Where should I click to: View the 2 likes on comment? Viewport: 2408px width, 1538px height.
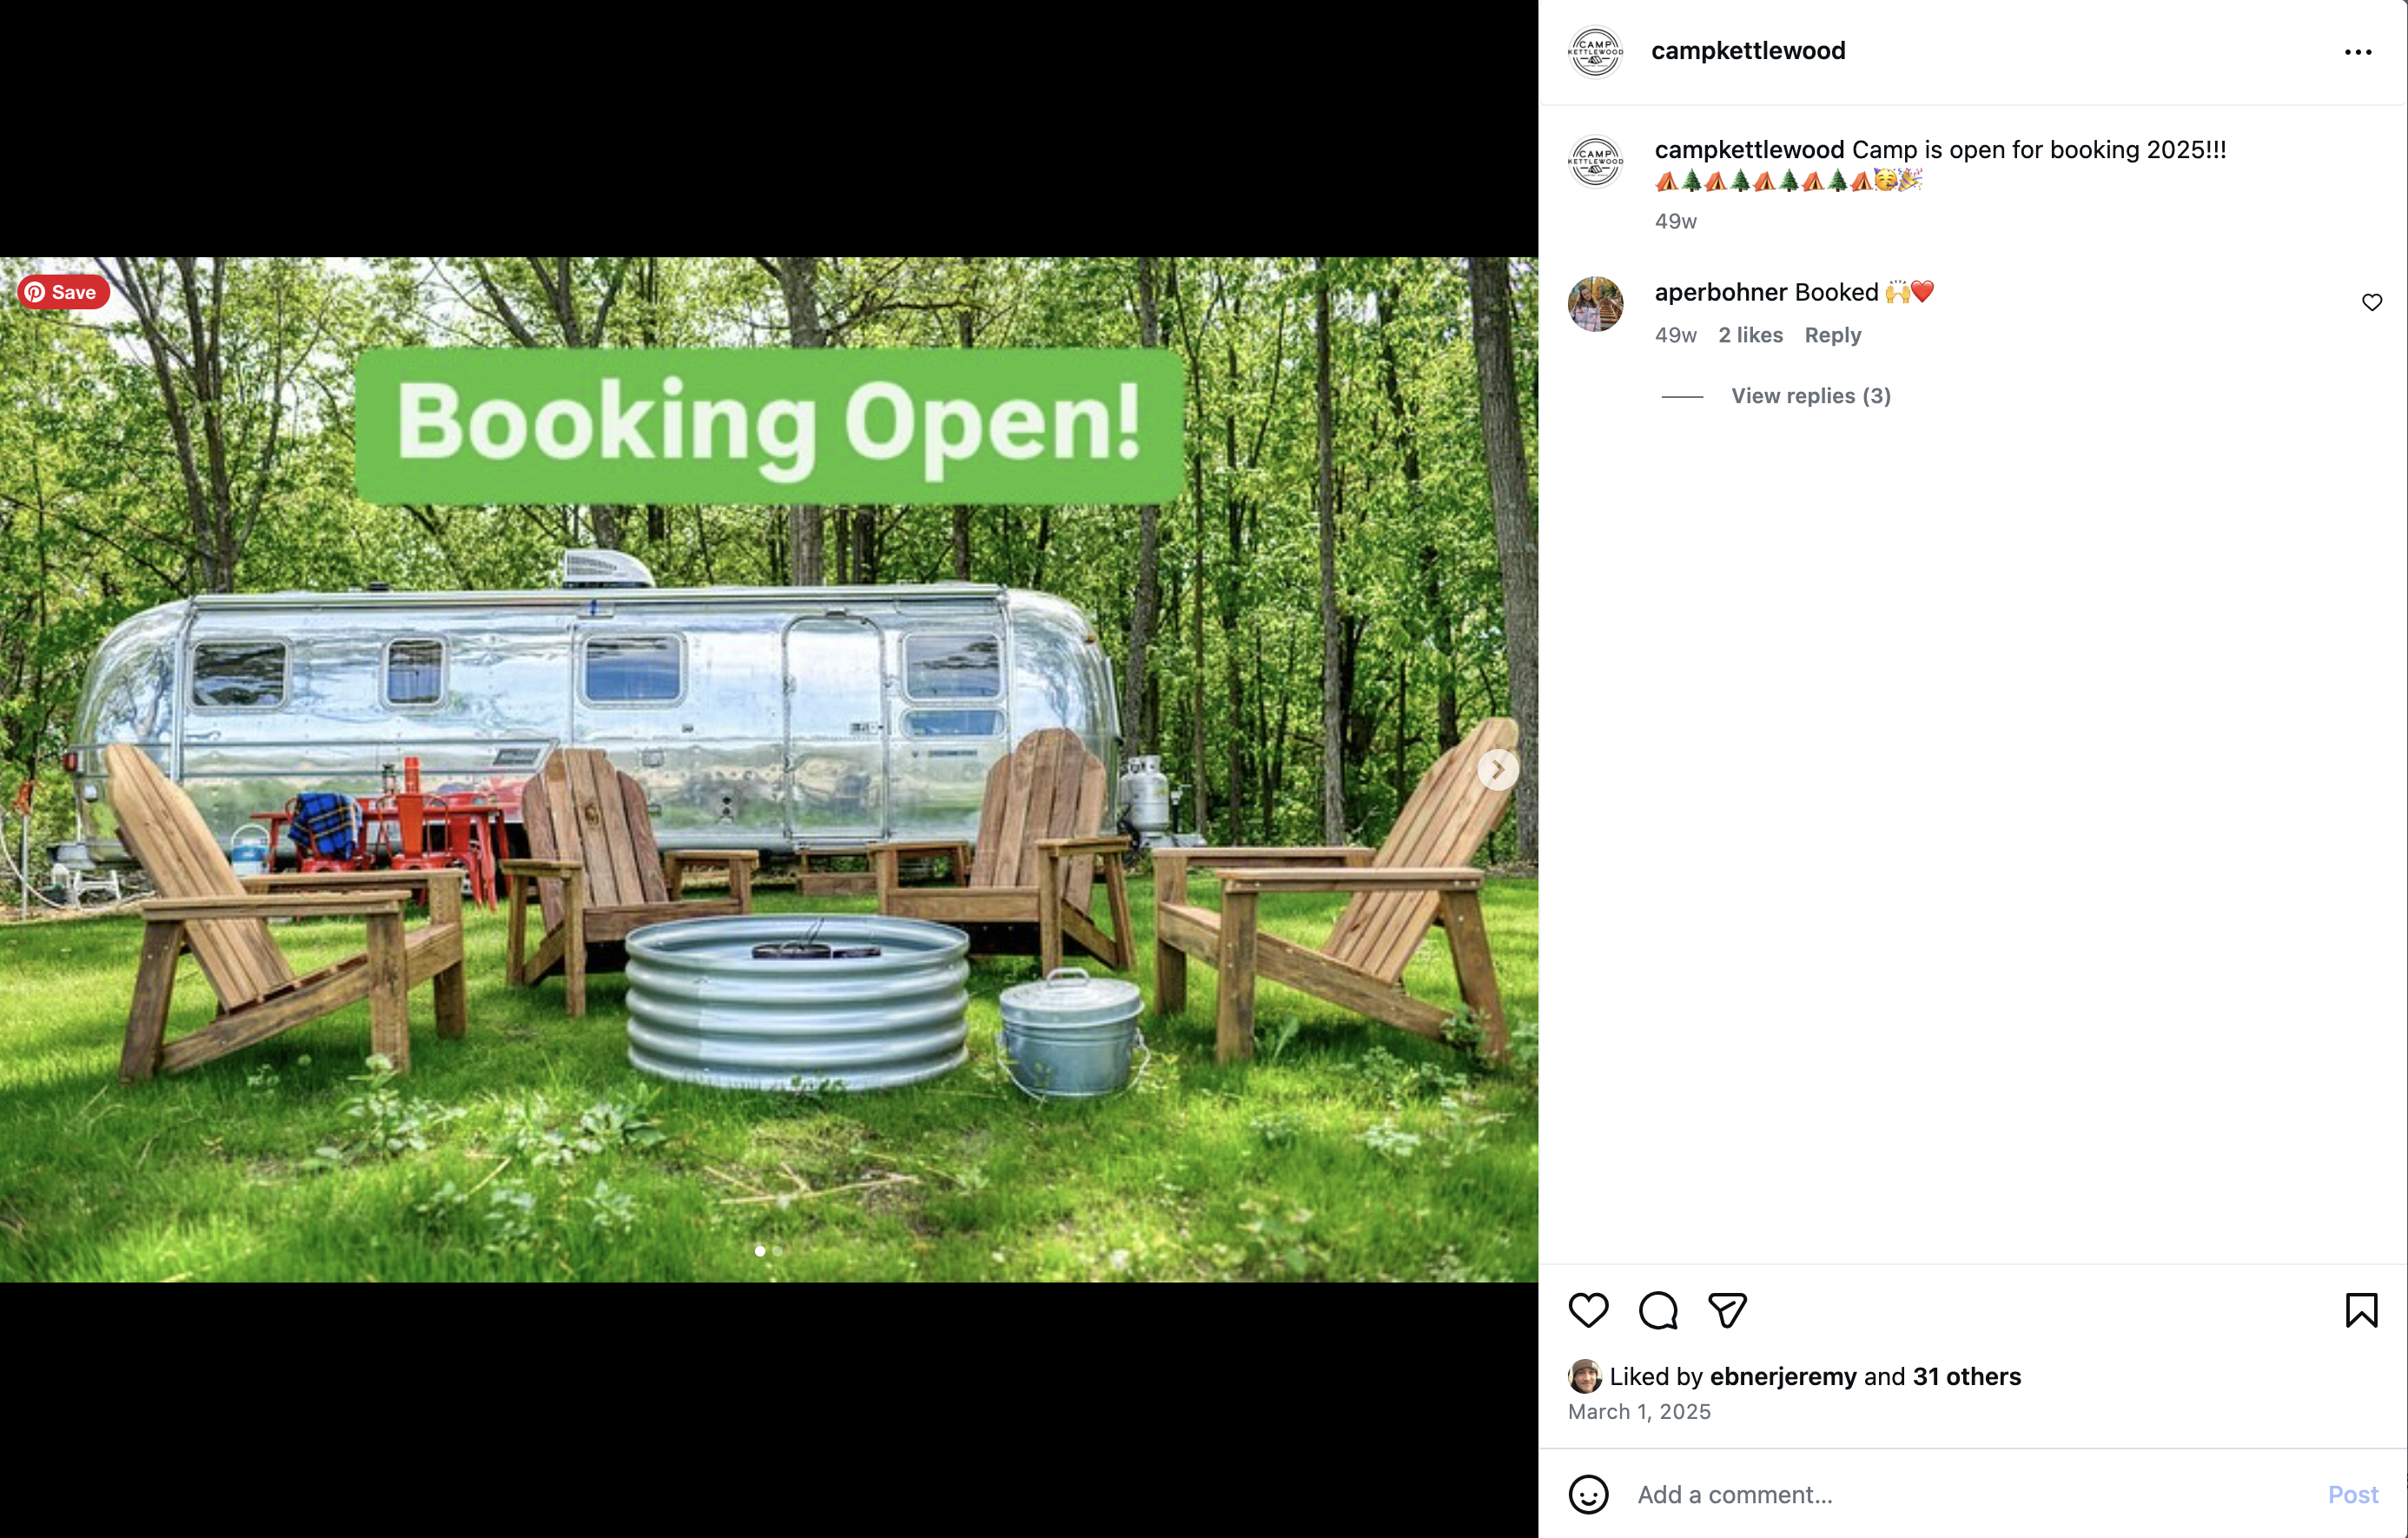(1750, 335)
